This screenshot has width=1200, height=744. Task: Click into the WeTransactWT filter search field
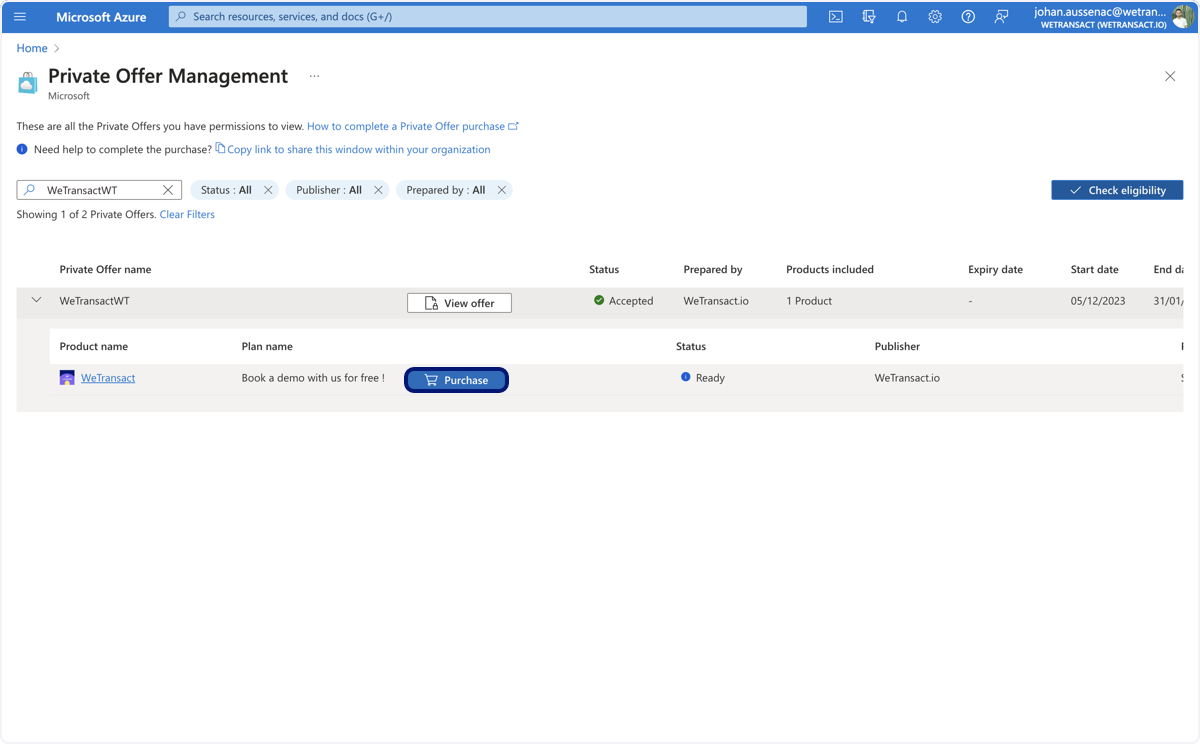tap(100, 190)
